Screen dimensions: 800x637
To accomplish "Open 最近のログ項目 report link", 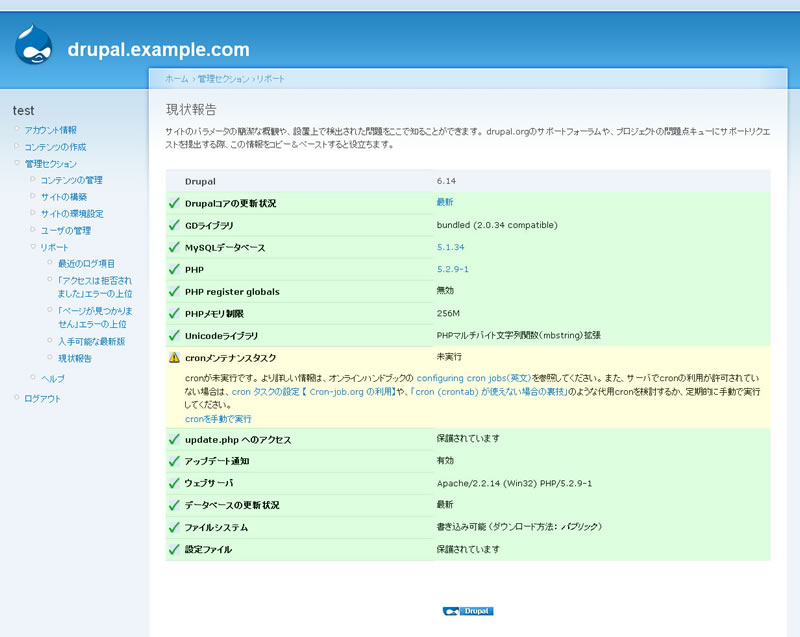I will pos(86,264).
